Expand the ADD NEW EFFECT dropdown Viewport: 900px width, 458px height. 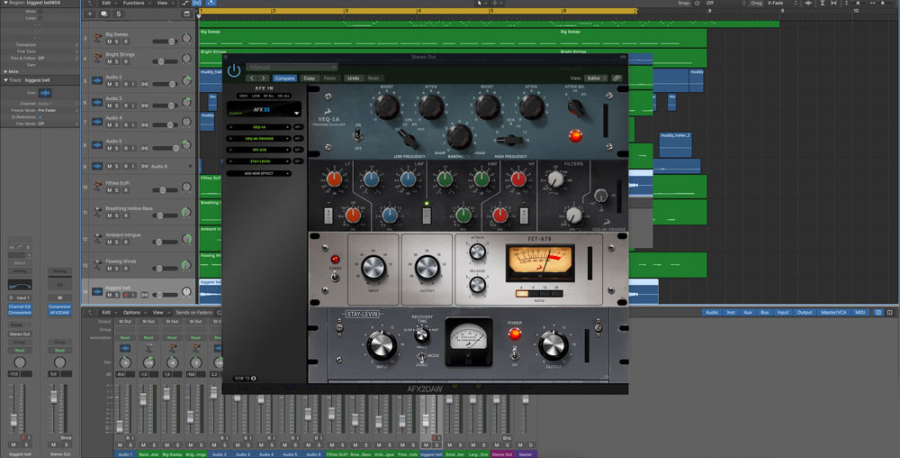259,173
